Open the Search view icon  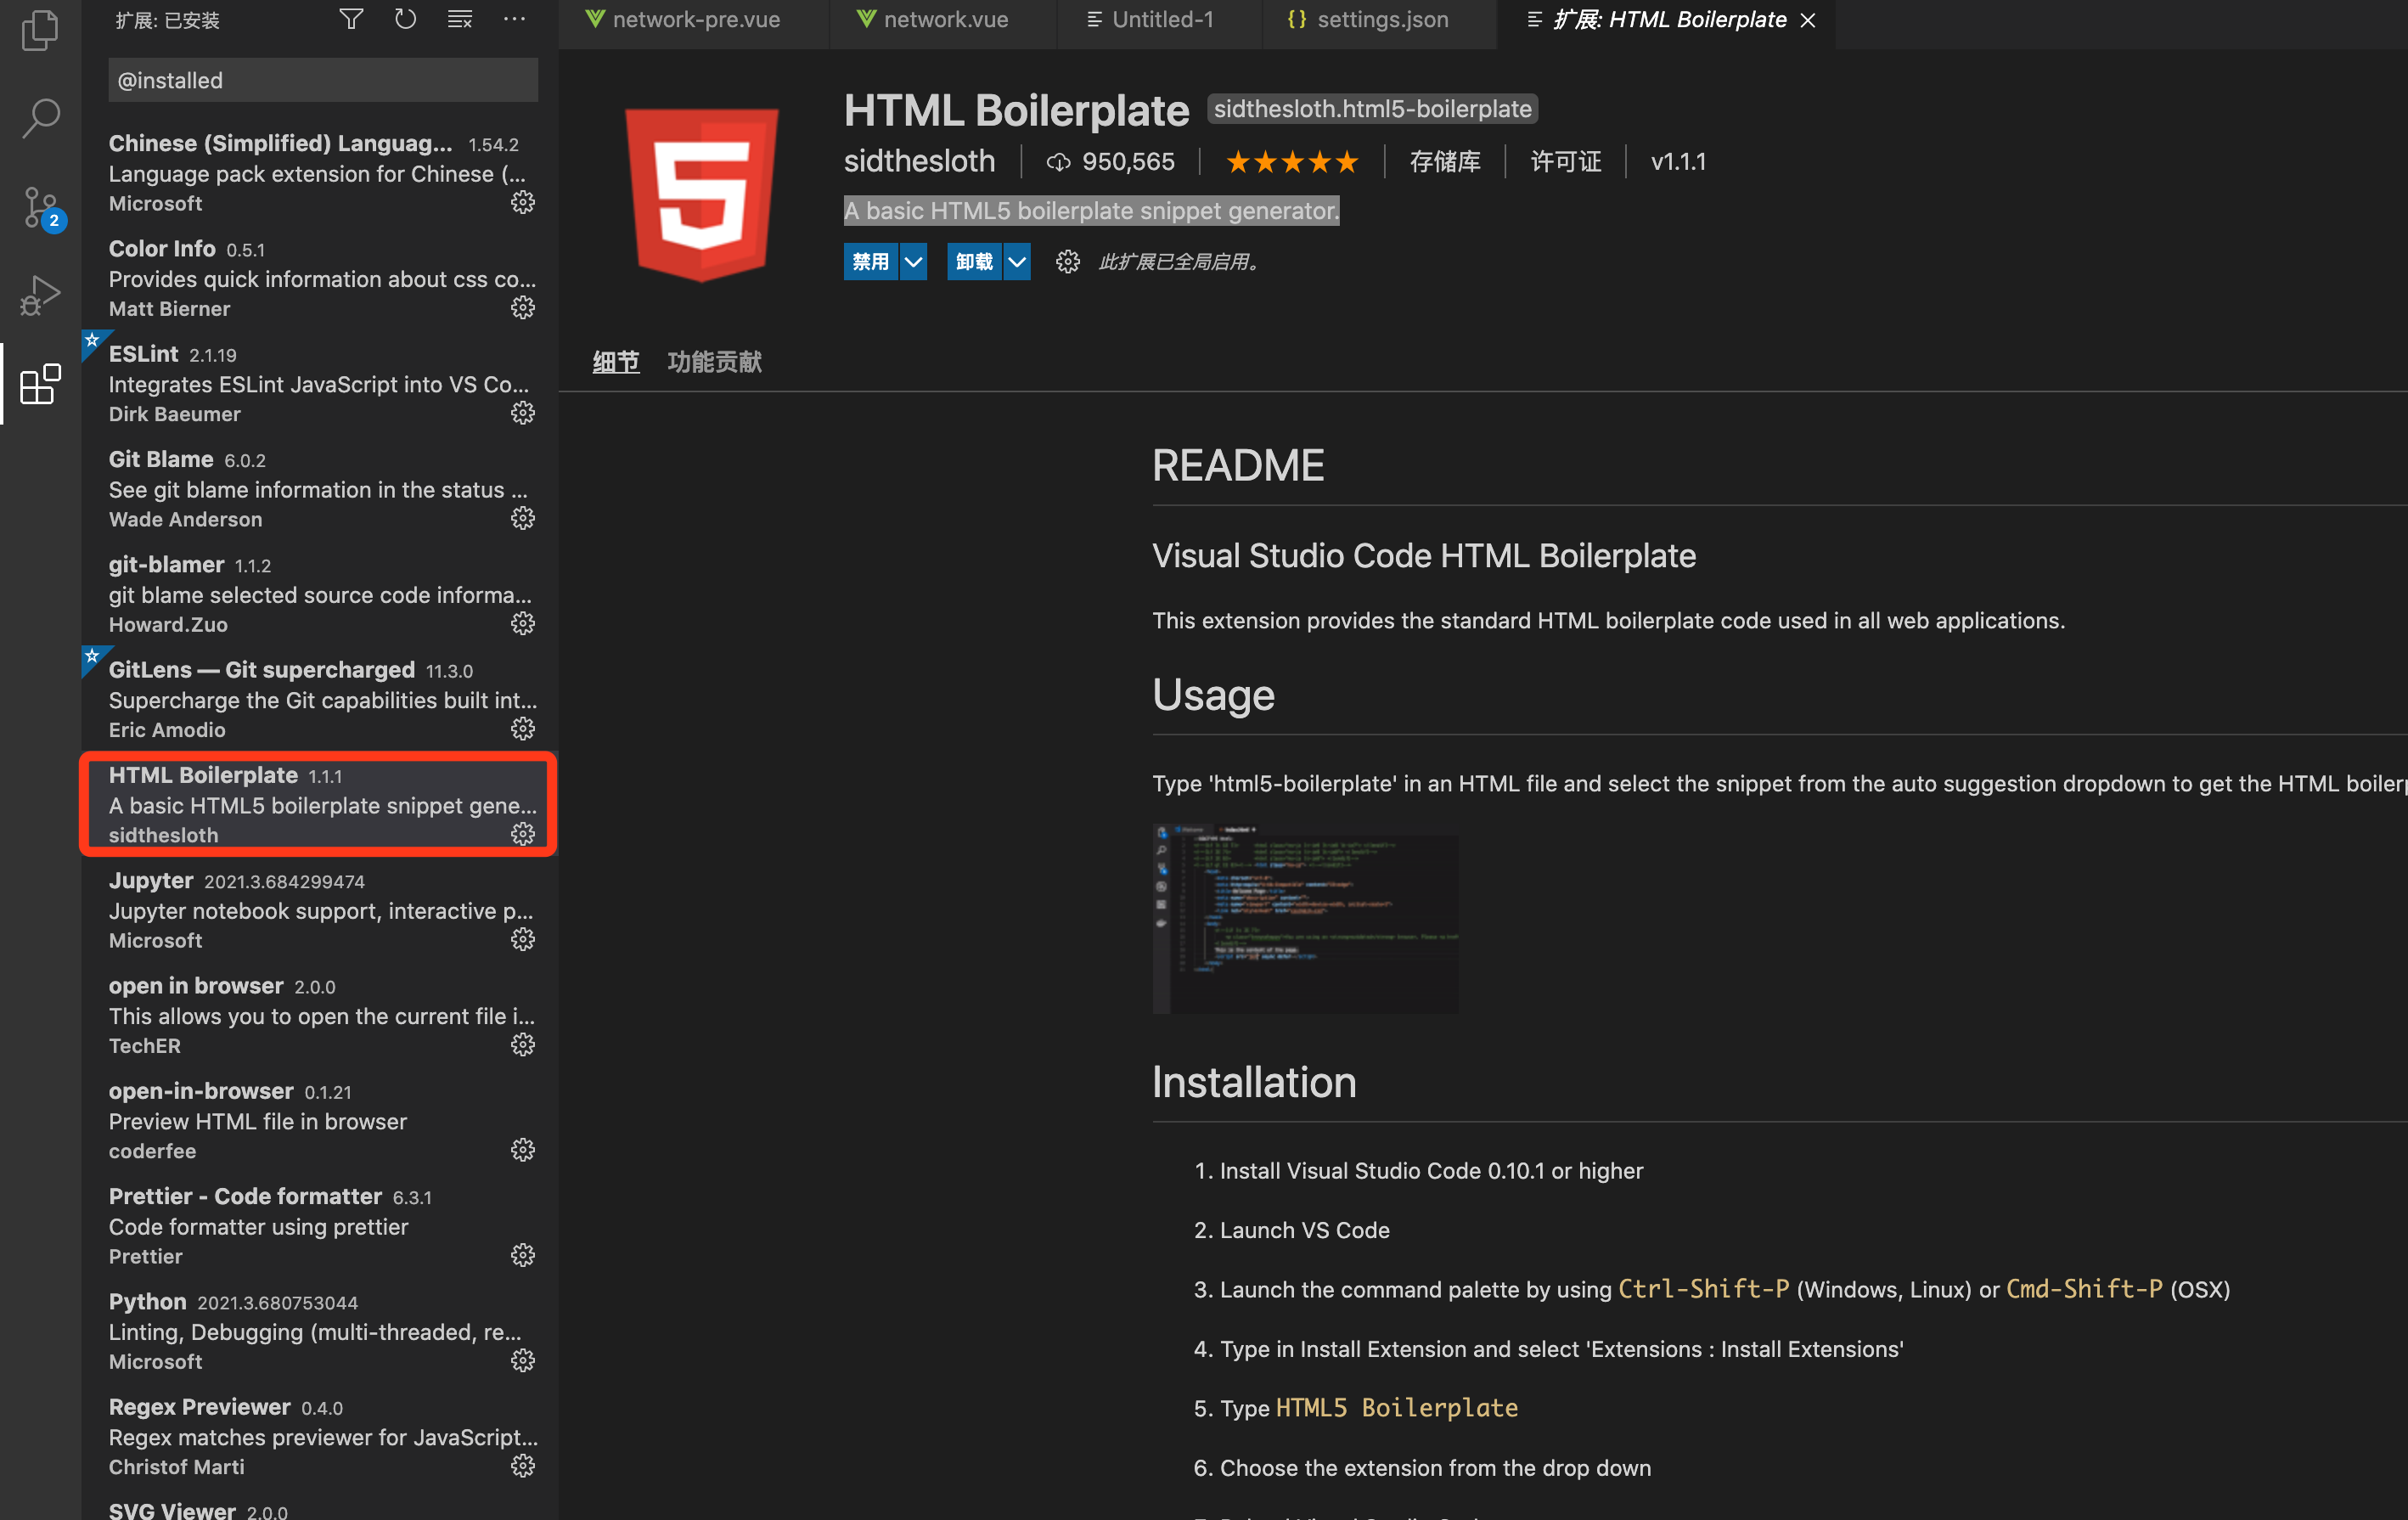(x=40, y=118)
